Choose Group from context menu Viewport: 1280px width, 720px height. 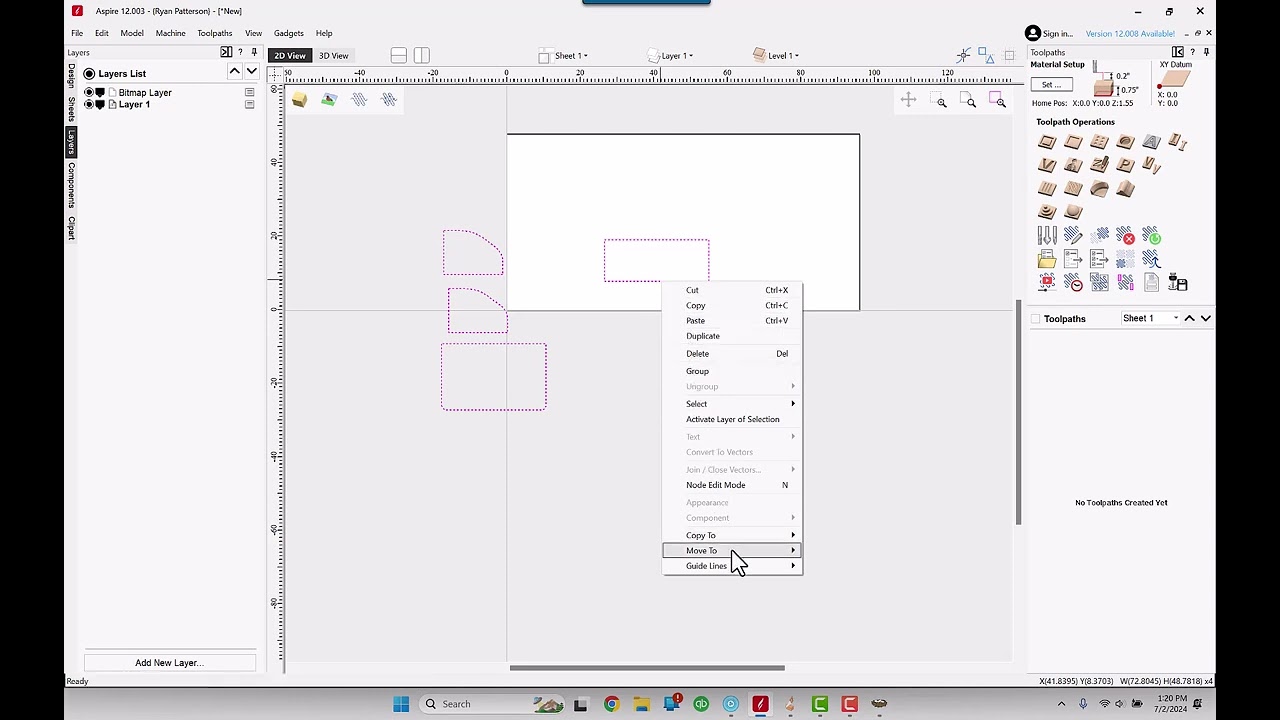click(x=697, y=371)
